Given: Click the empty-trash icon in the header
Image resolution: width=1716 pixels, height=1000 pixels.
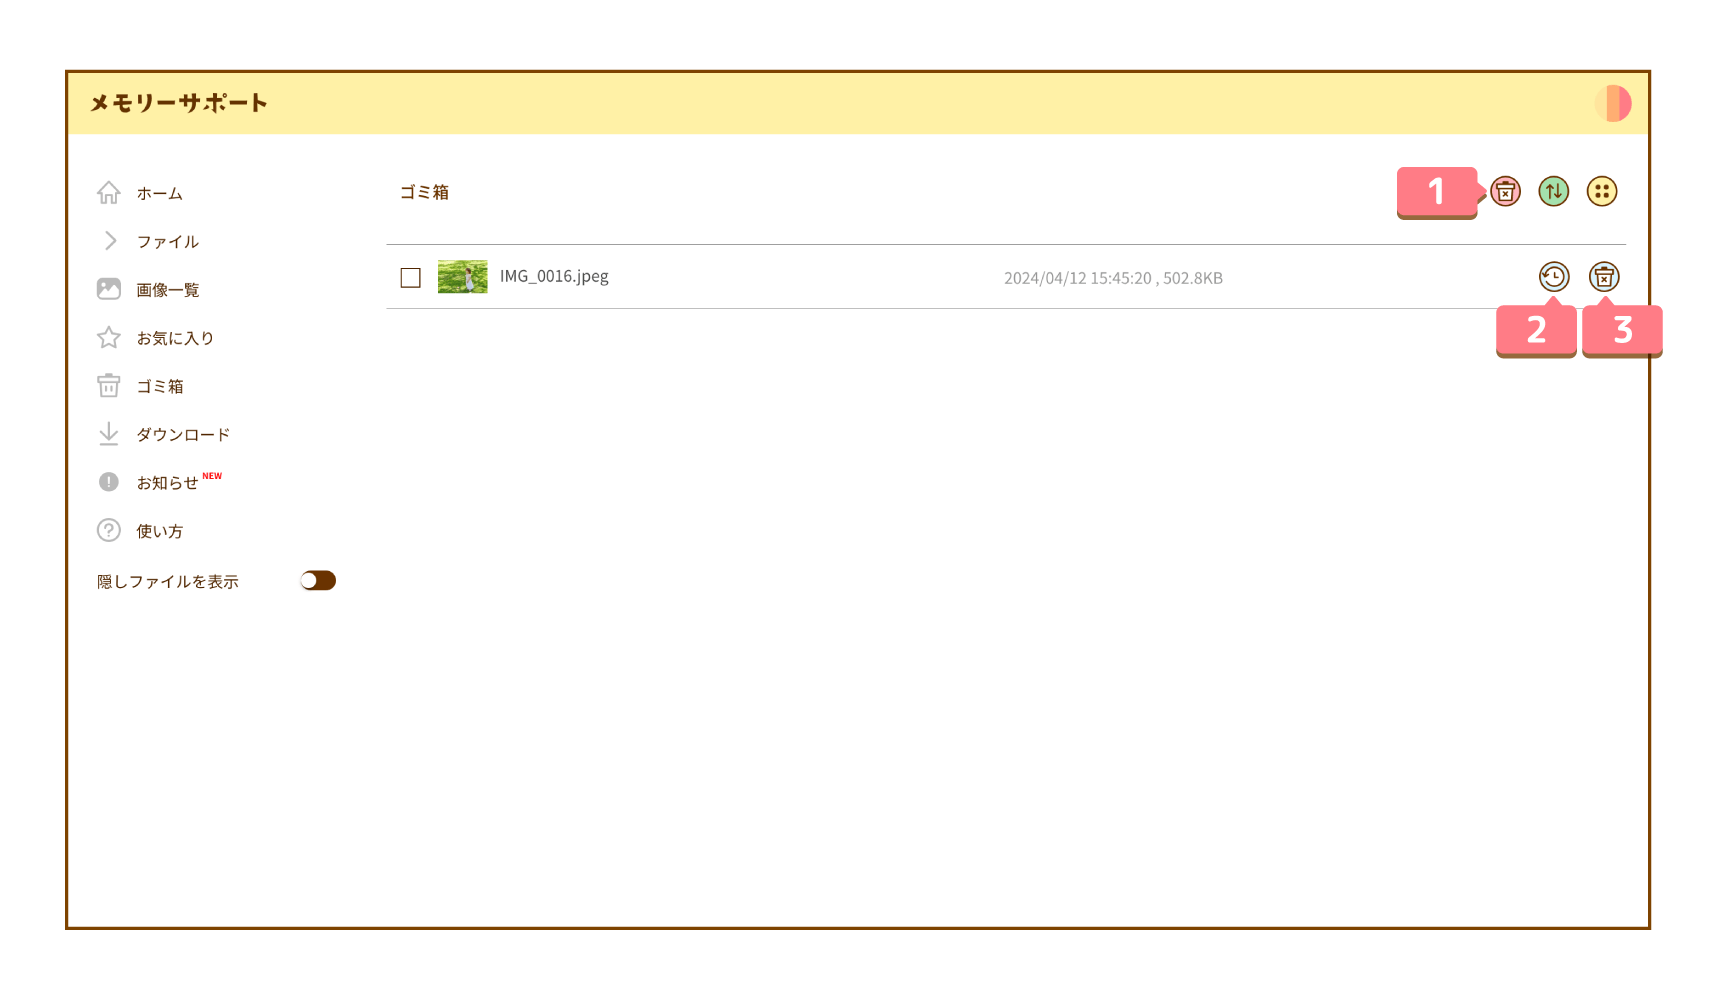Looking at the screenshot, I should coord(1505,191).
